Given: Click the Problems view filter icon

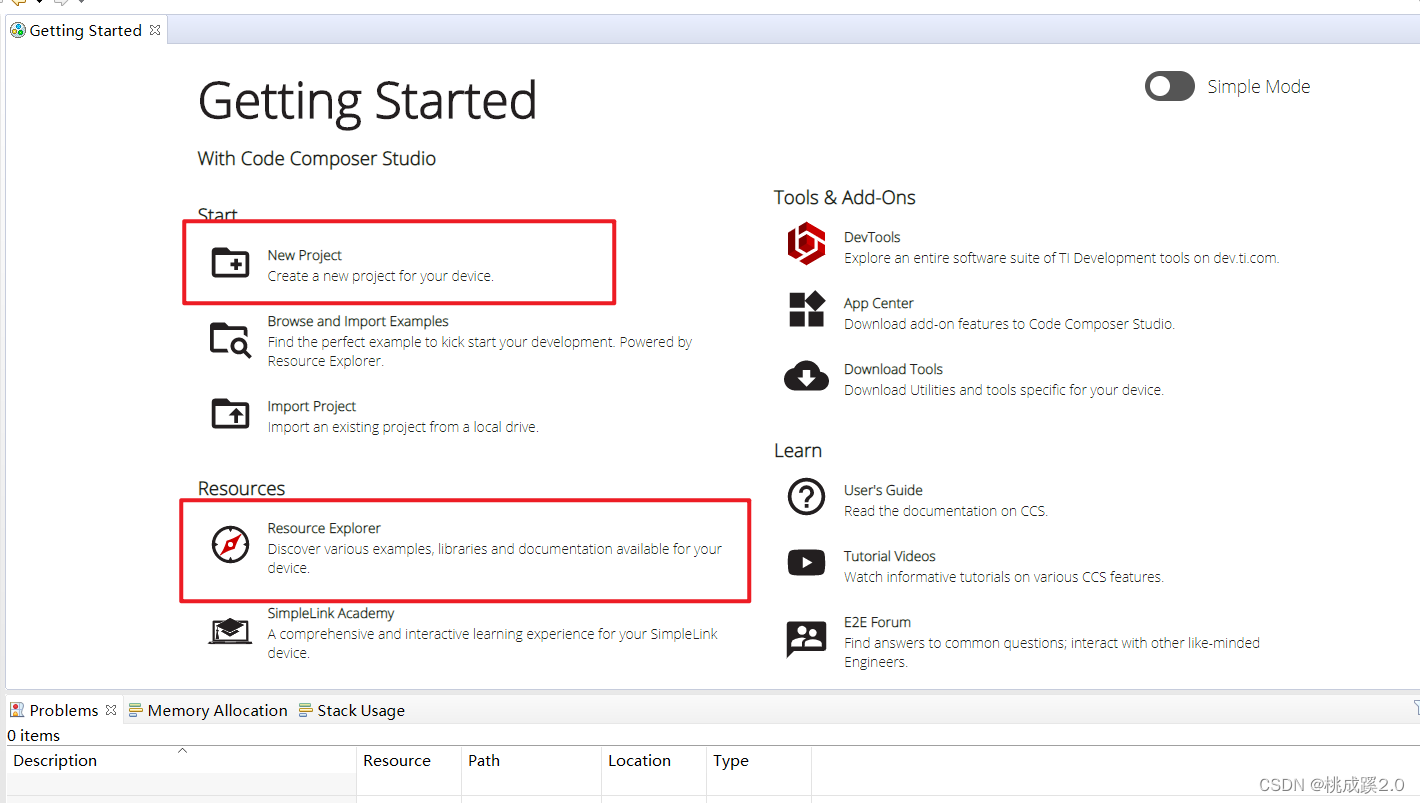Looking at the screenshot, I should pyautogui.click(x=1415, y=709).
